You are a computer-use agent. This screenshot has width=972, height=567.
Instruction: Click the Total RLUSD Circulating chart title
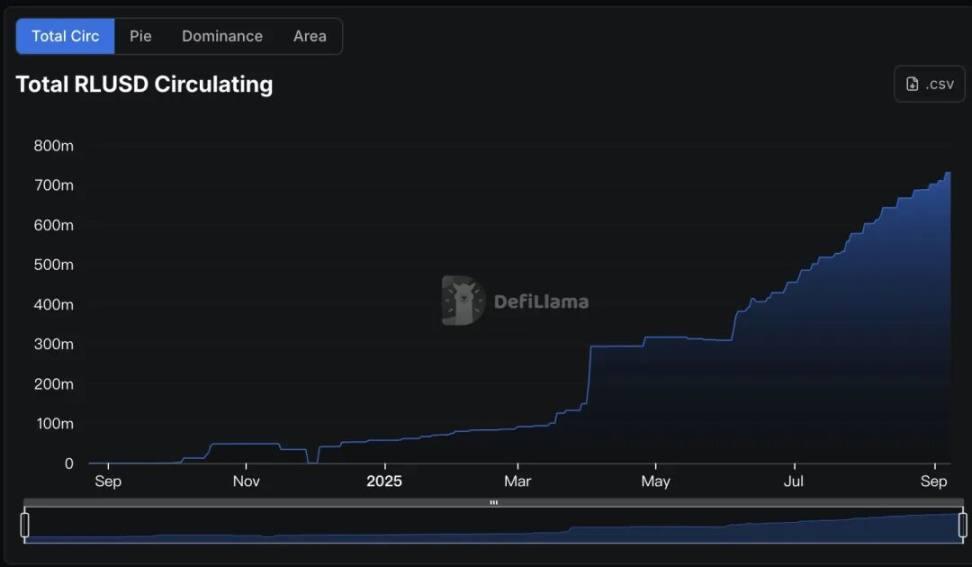(144, 84)
